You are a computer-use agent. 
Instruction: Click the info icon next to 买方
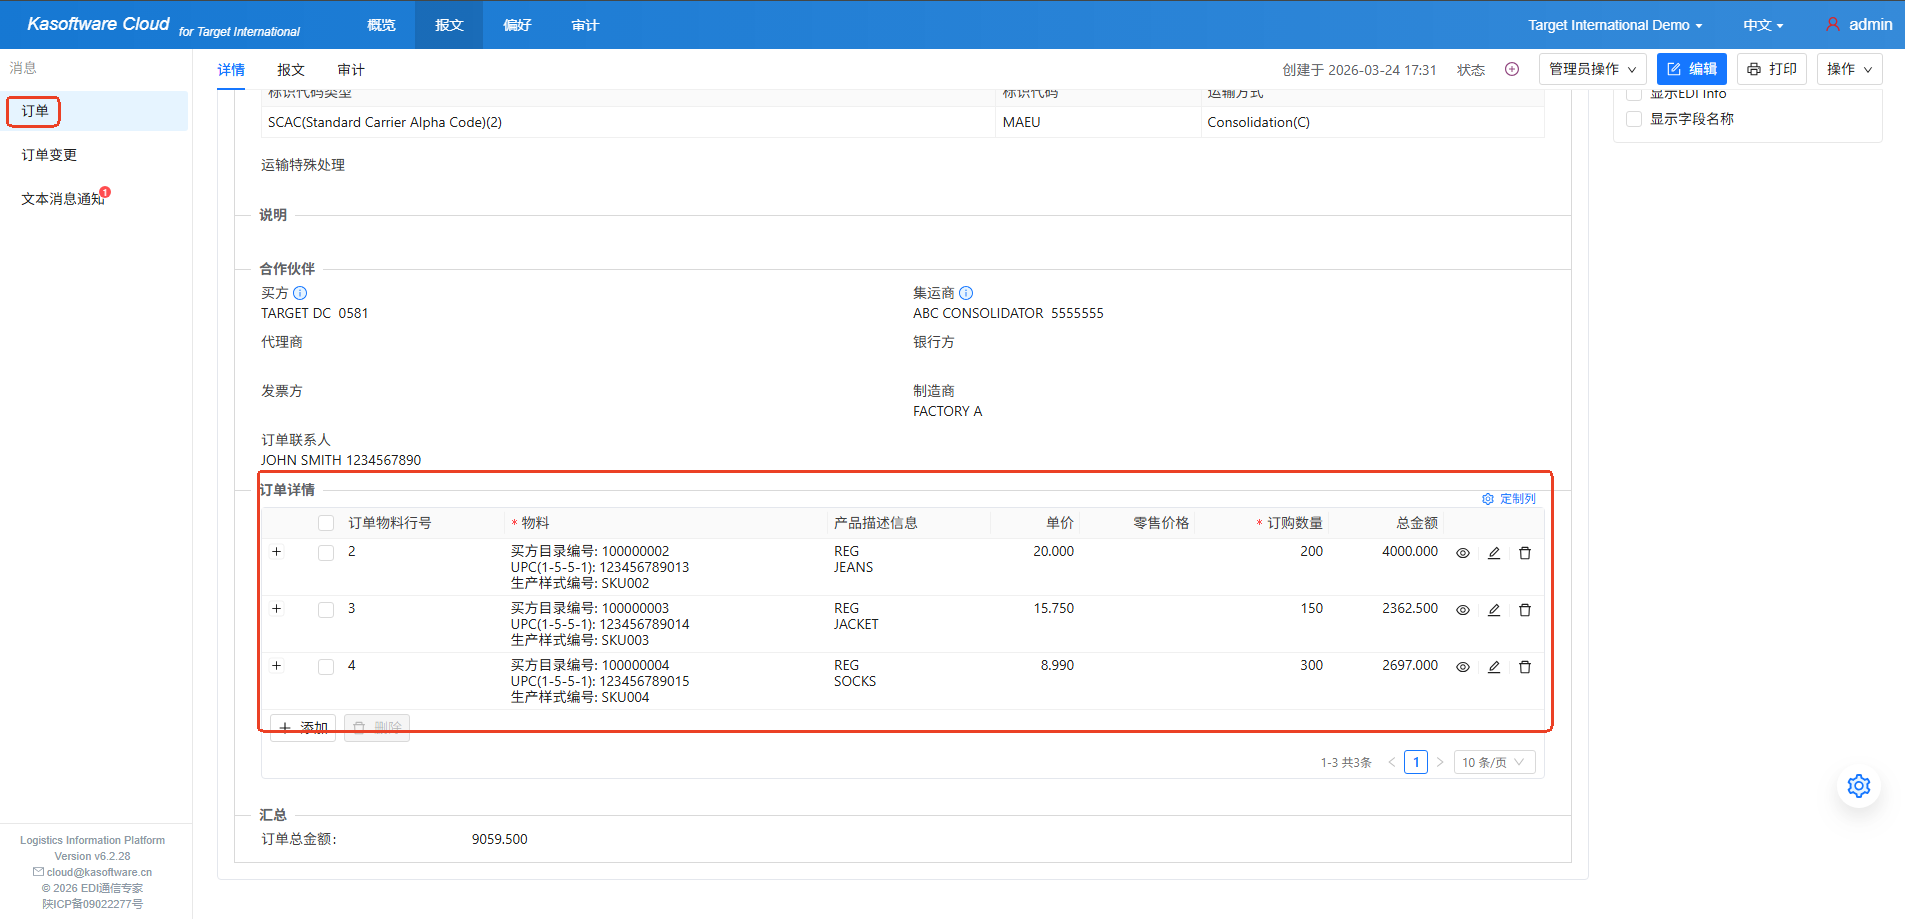point(300,293)
